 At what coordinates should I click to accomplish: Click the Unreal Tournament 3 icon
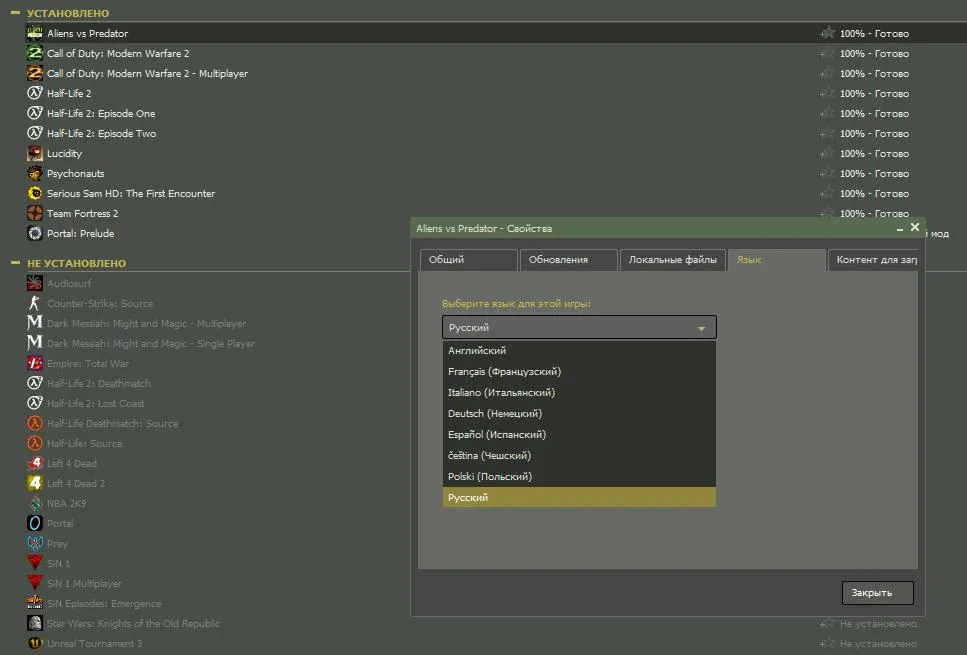[35, 643]
